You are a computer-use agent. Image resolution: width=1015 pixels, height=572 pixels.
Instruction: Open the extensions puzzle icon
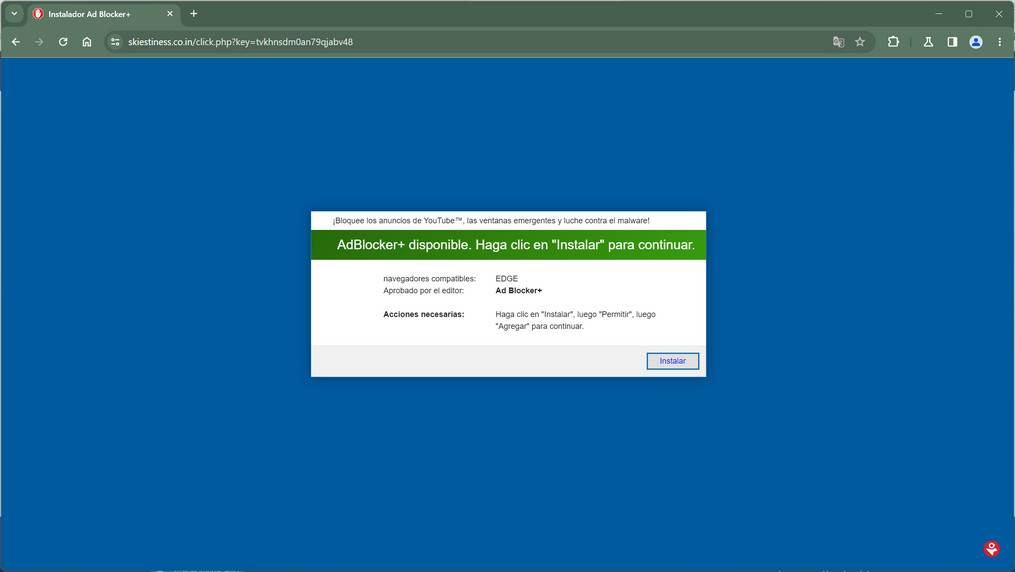point(893,42)
